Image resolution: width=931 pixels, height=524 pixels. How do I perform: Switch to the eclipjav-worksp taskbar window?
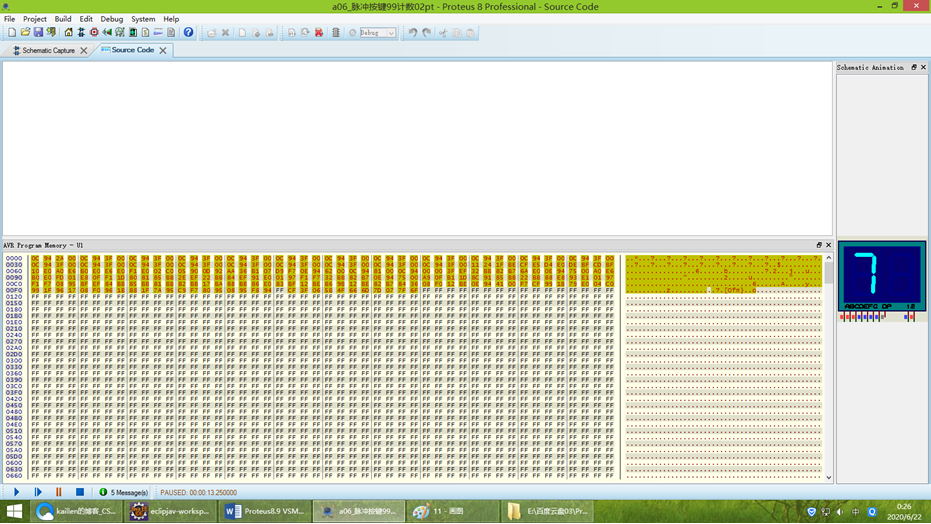coord(170,511)
